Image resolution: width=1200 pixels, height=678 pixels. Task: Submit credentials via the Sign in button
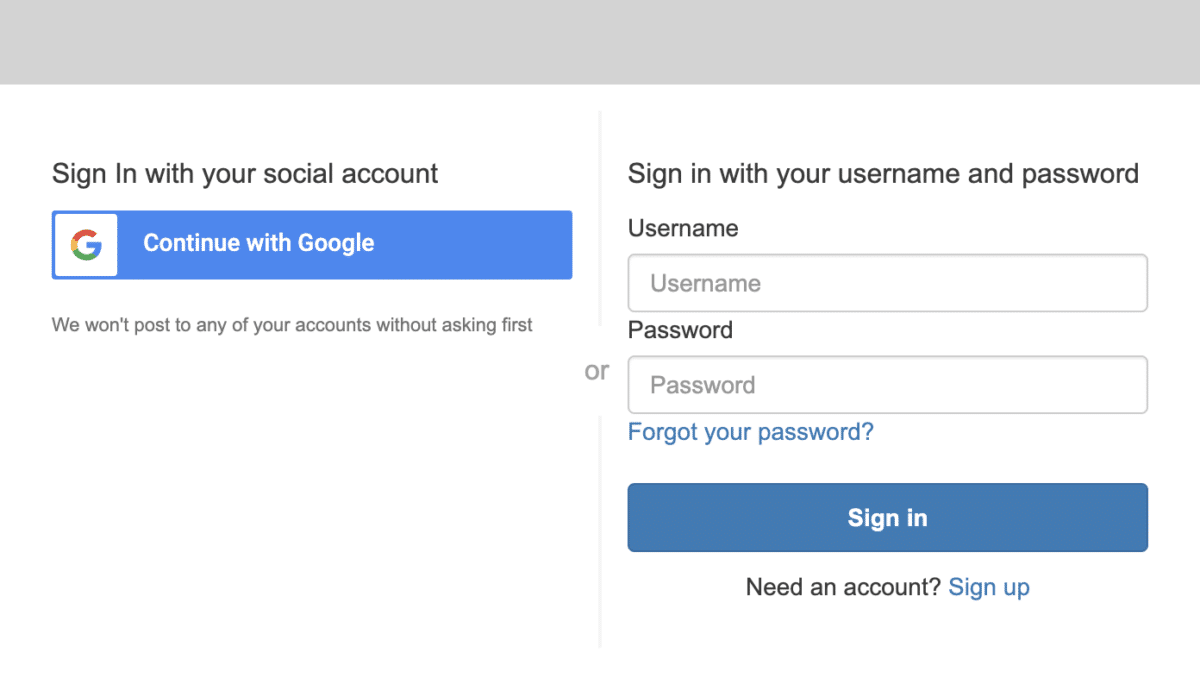pos(887,517)
